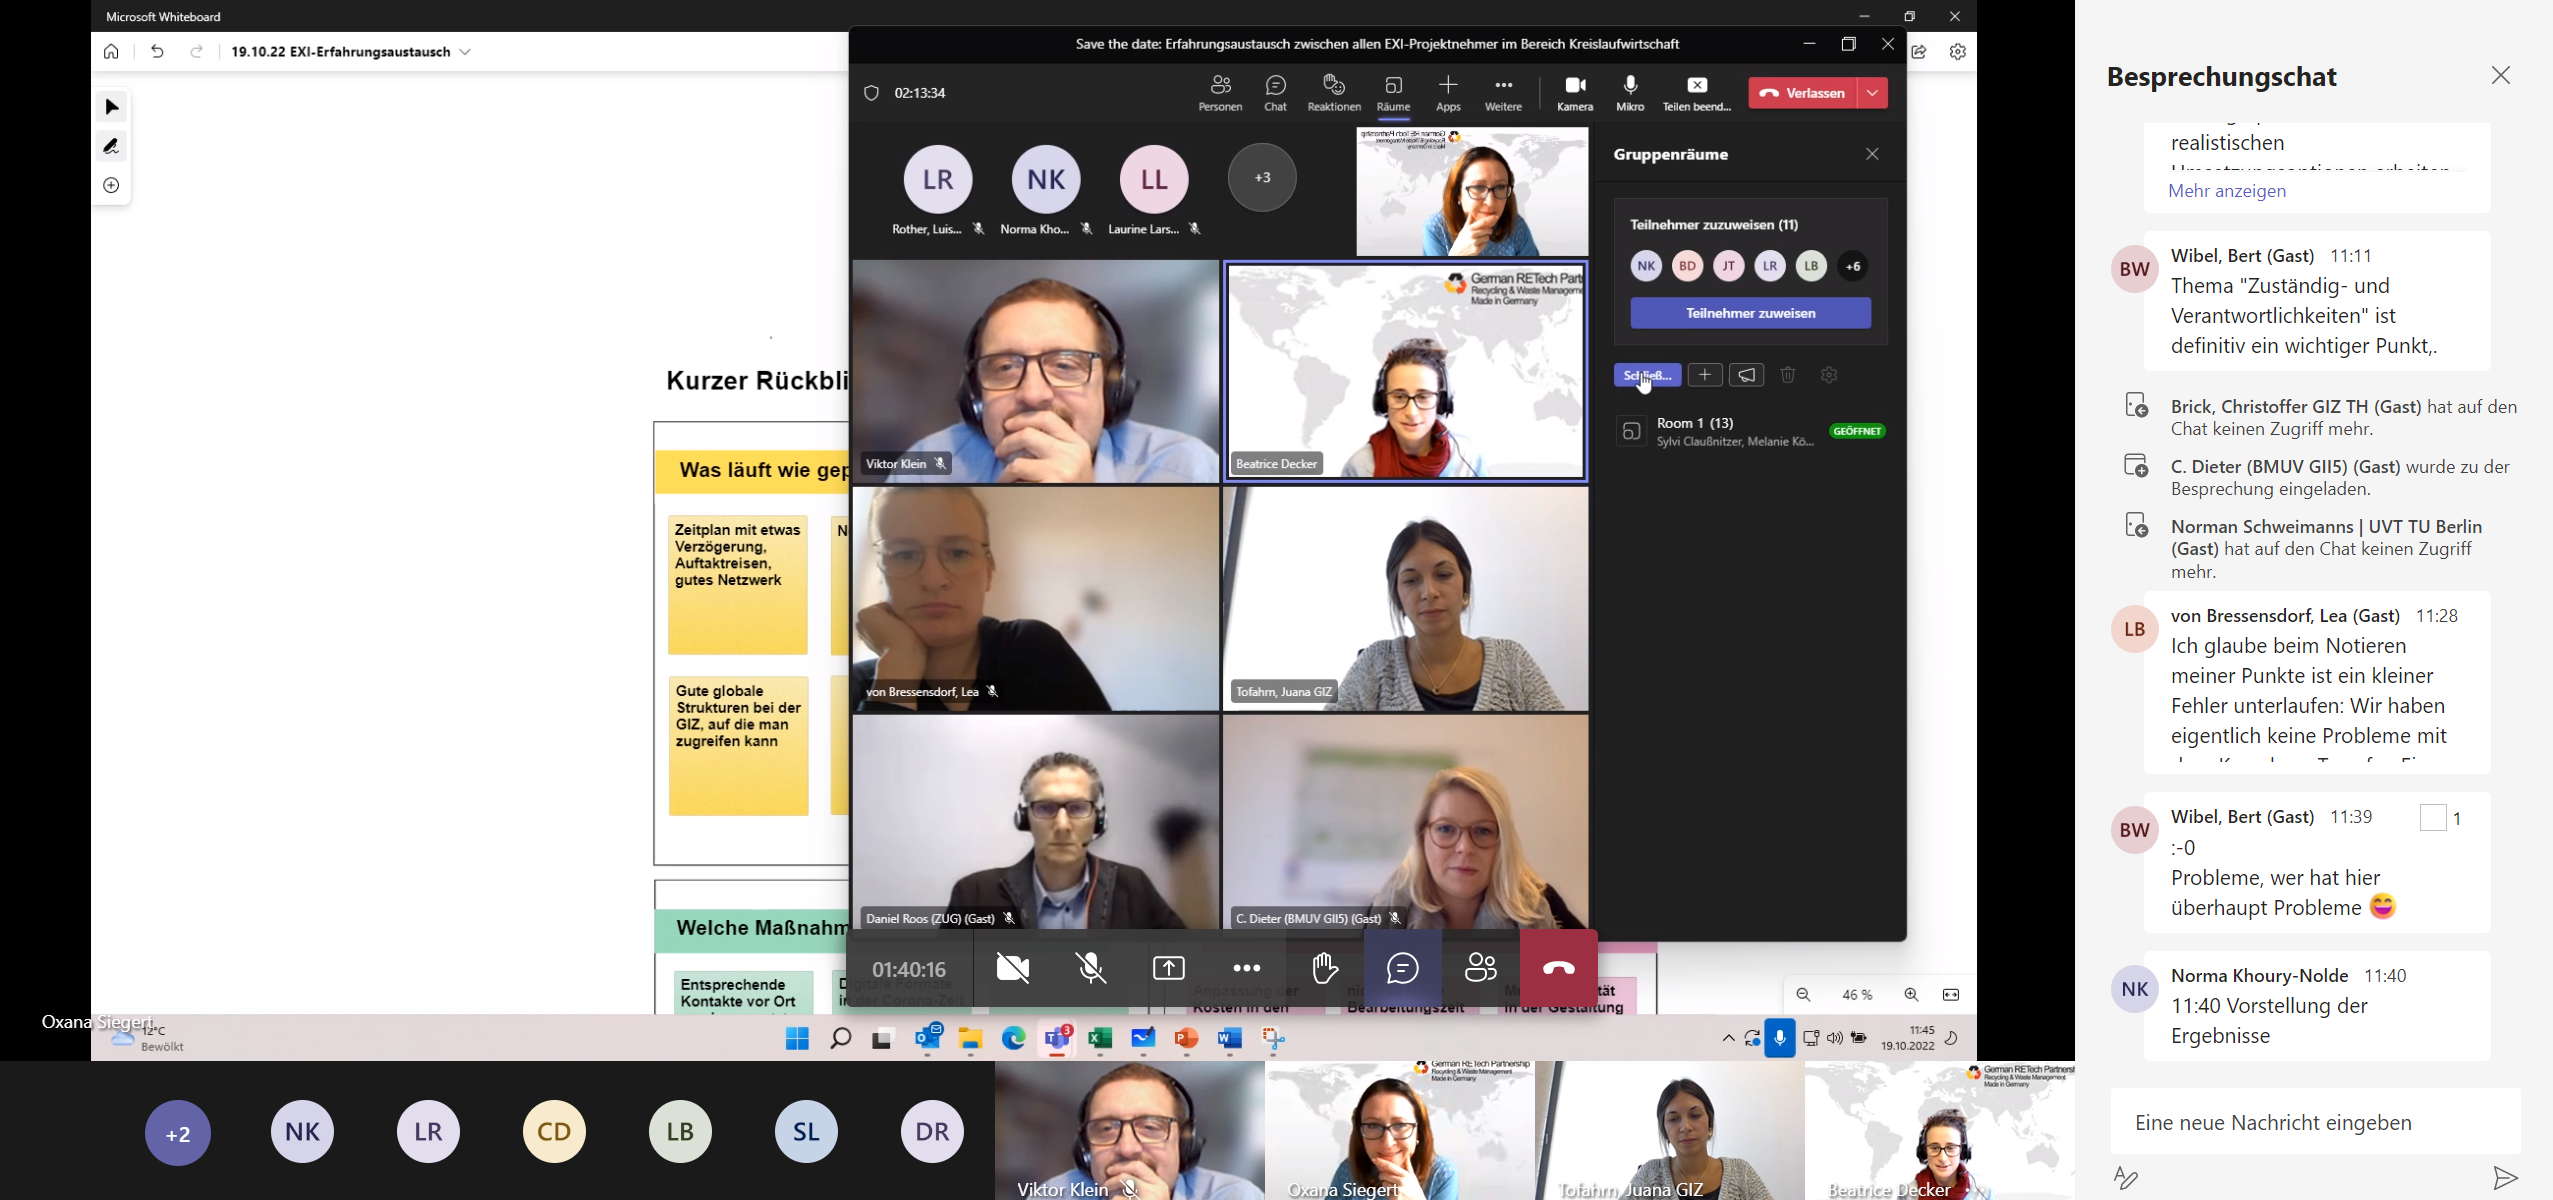Click the Whiteboard share icon
The height and width of the screenshot is (1200, 2553).
(x=1918, y=52)
